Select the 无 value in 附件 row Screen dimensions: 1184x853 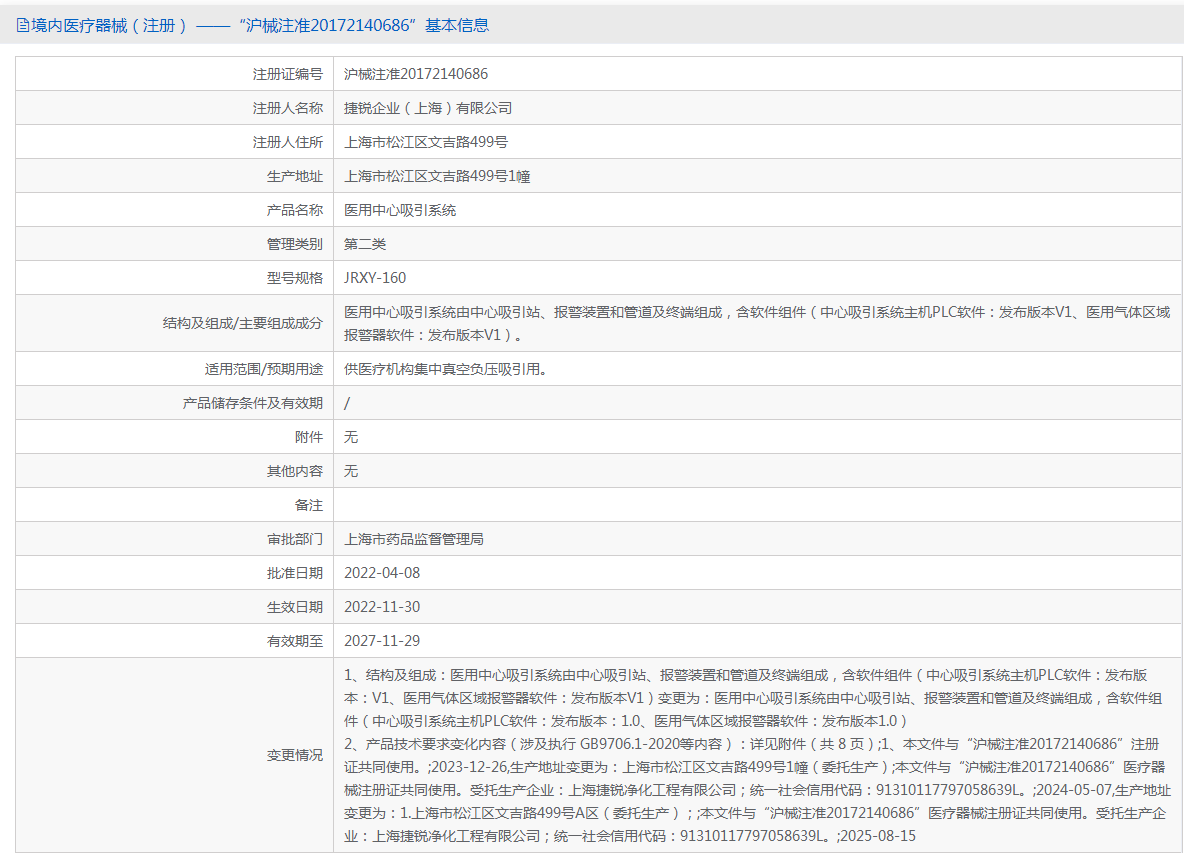pos(351,437)
